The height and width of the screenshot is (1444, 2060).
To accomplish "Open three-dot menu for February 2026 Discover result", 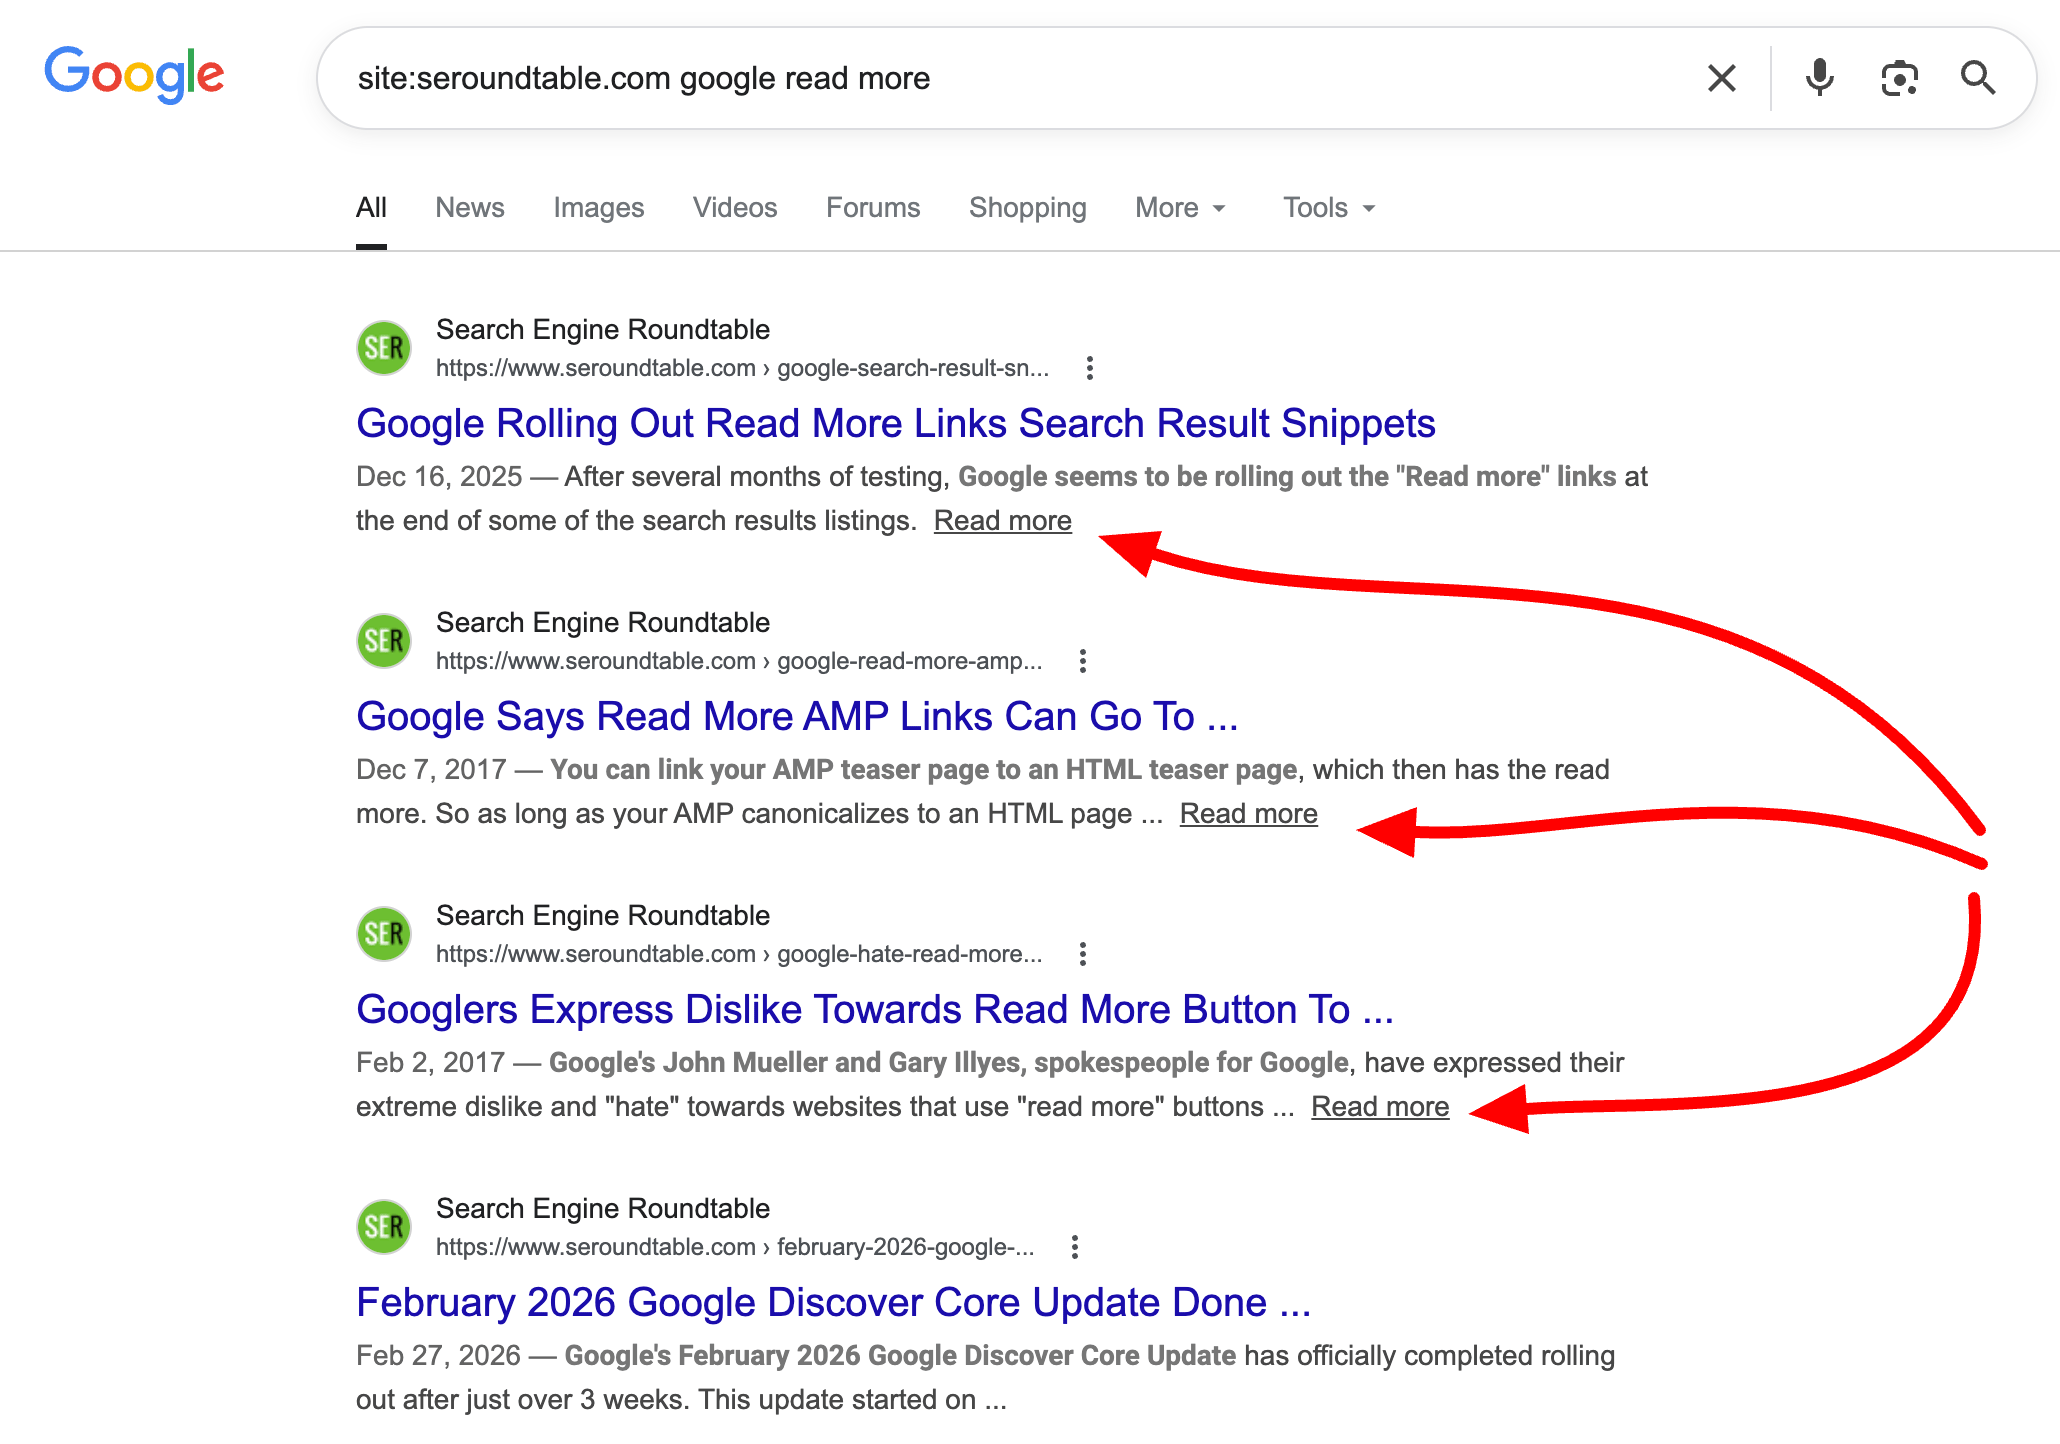I will (1074, 1247).
